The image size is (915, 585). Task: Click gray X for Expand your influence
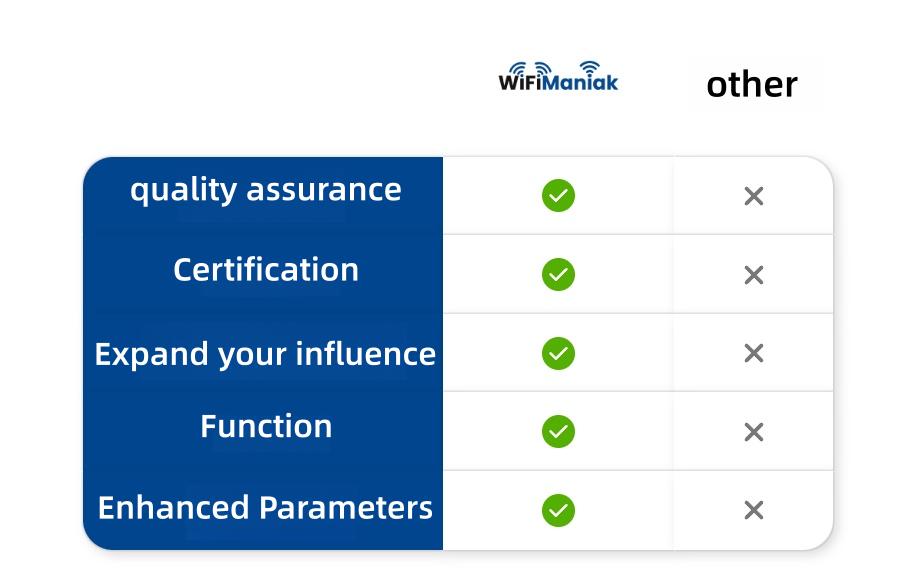[754, 353]
